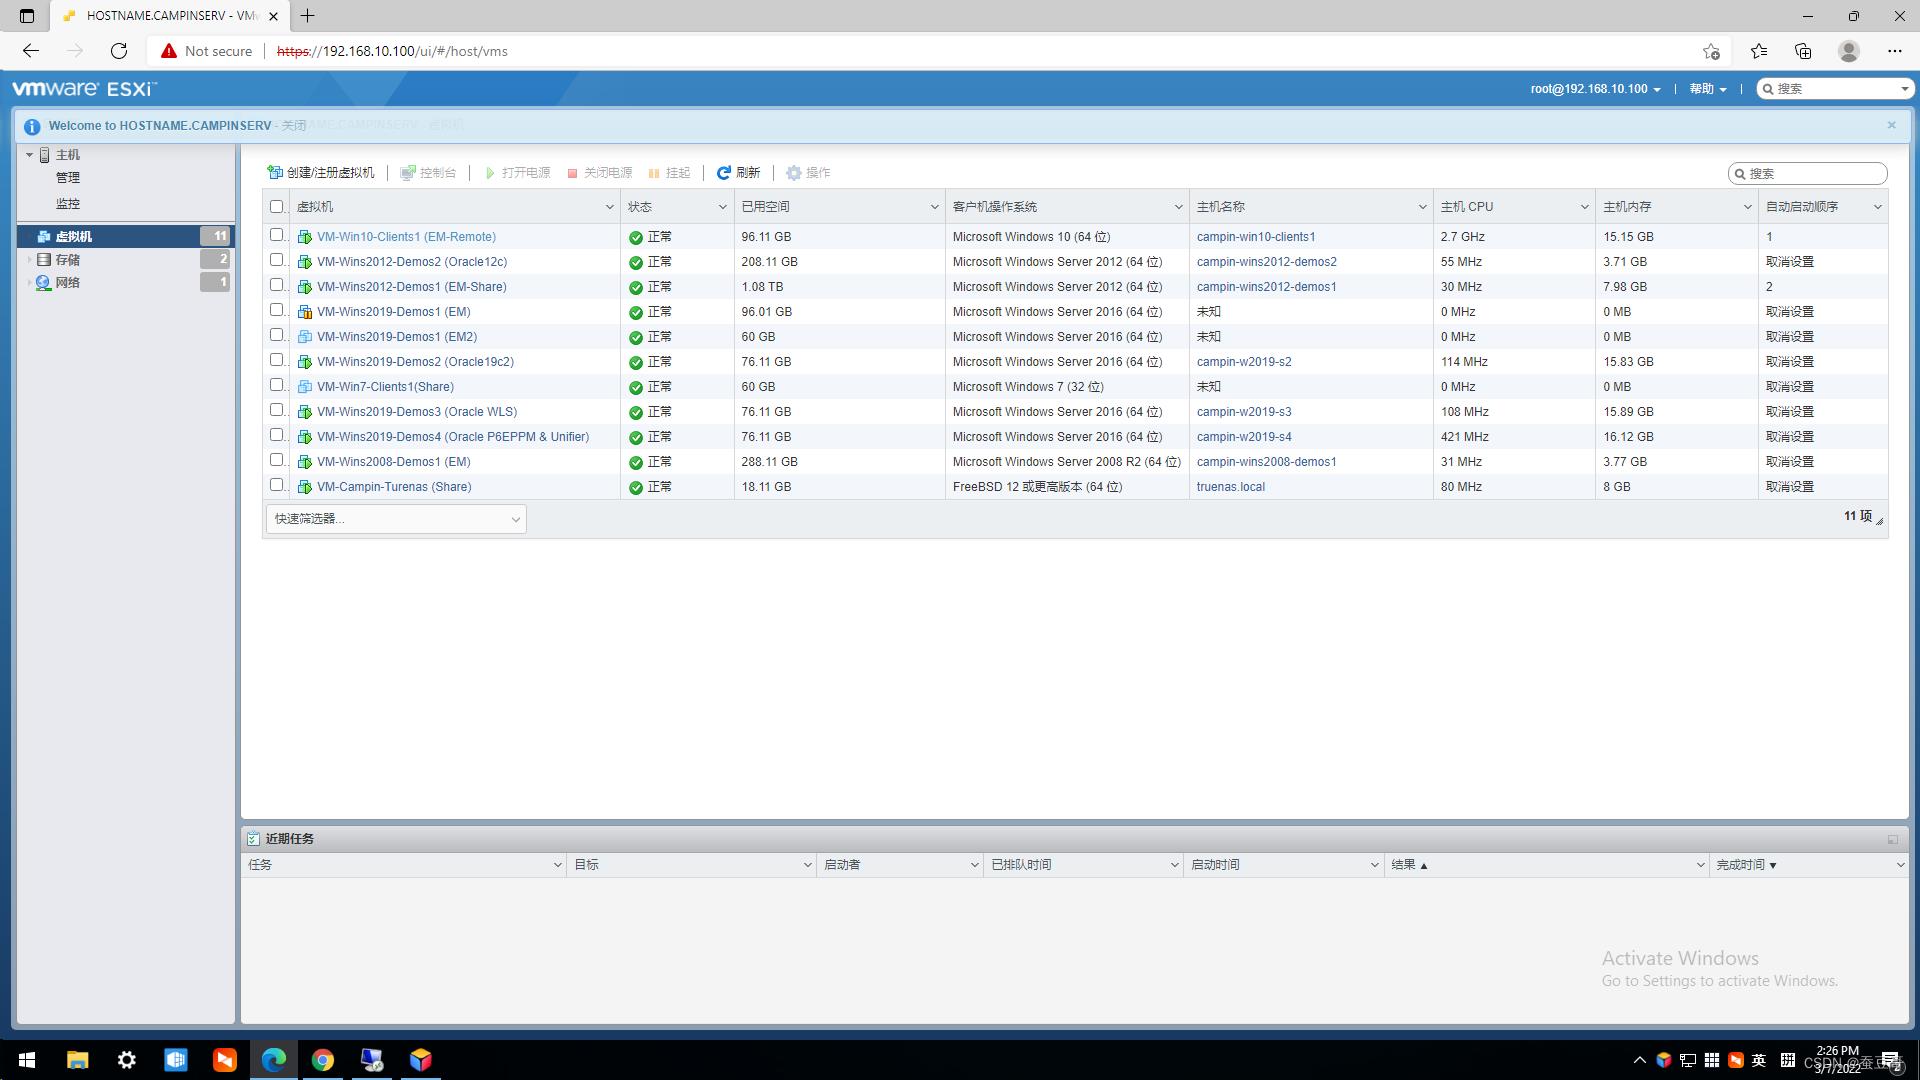1920x1080 pixels.
Task: Collapse the Host tree node in navigator
Action: click(30, 155)
